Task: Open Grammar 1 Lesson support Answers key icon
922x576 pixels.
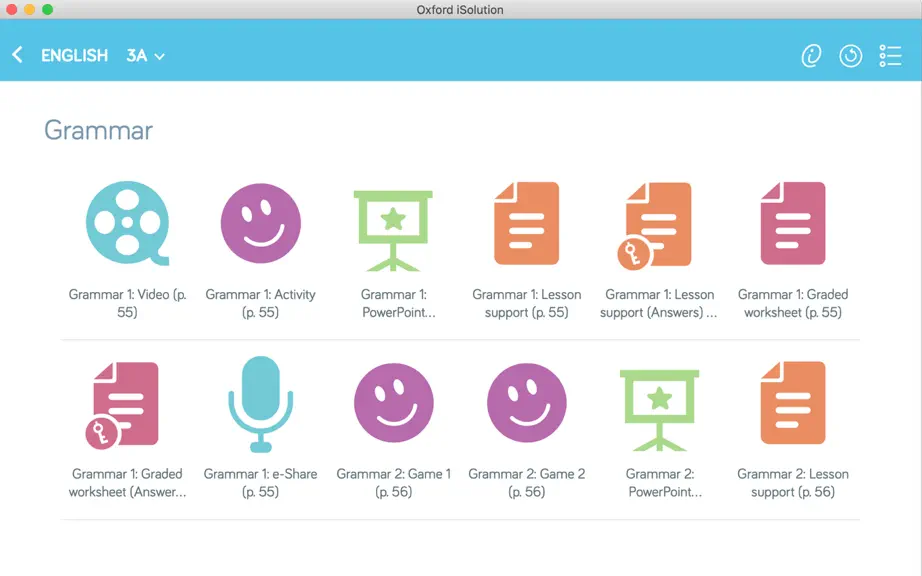Action: point(654,226)
